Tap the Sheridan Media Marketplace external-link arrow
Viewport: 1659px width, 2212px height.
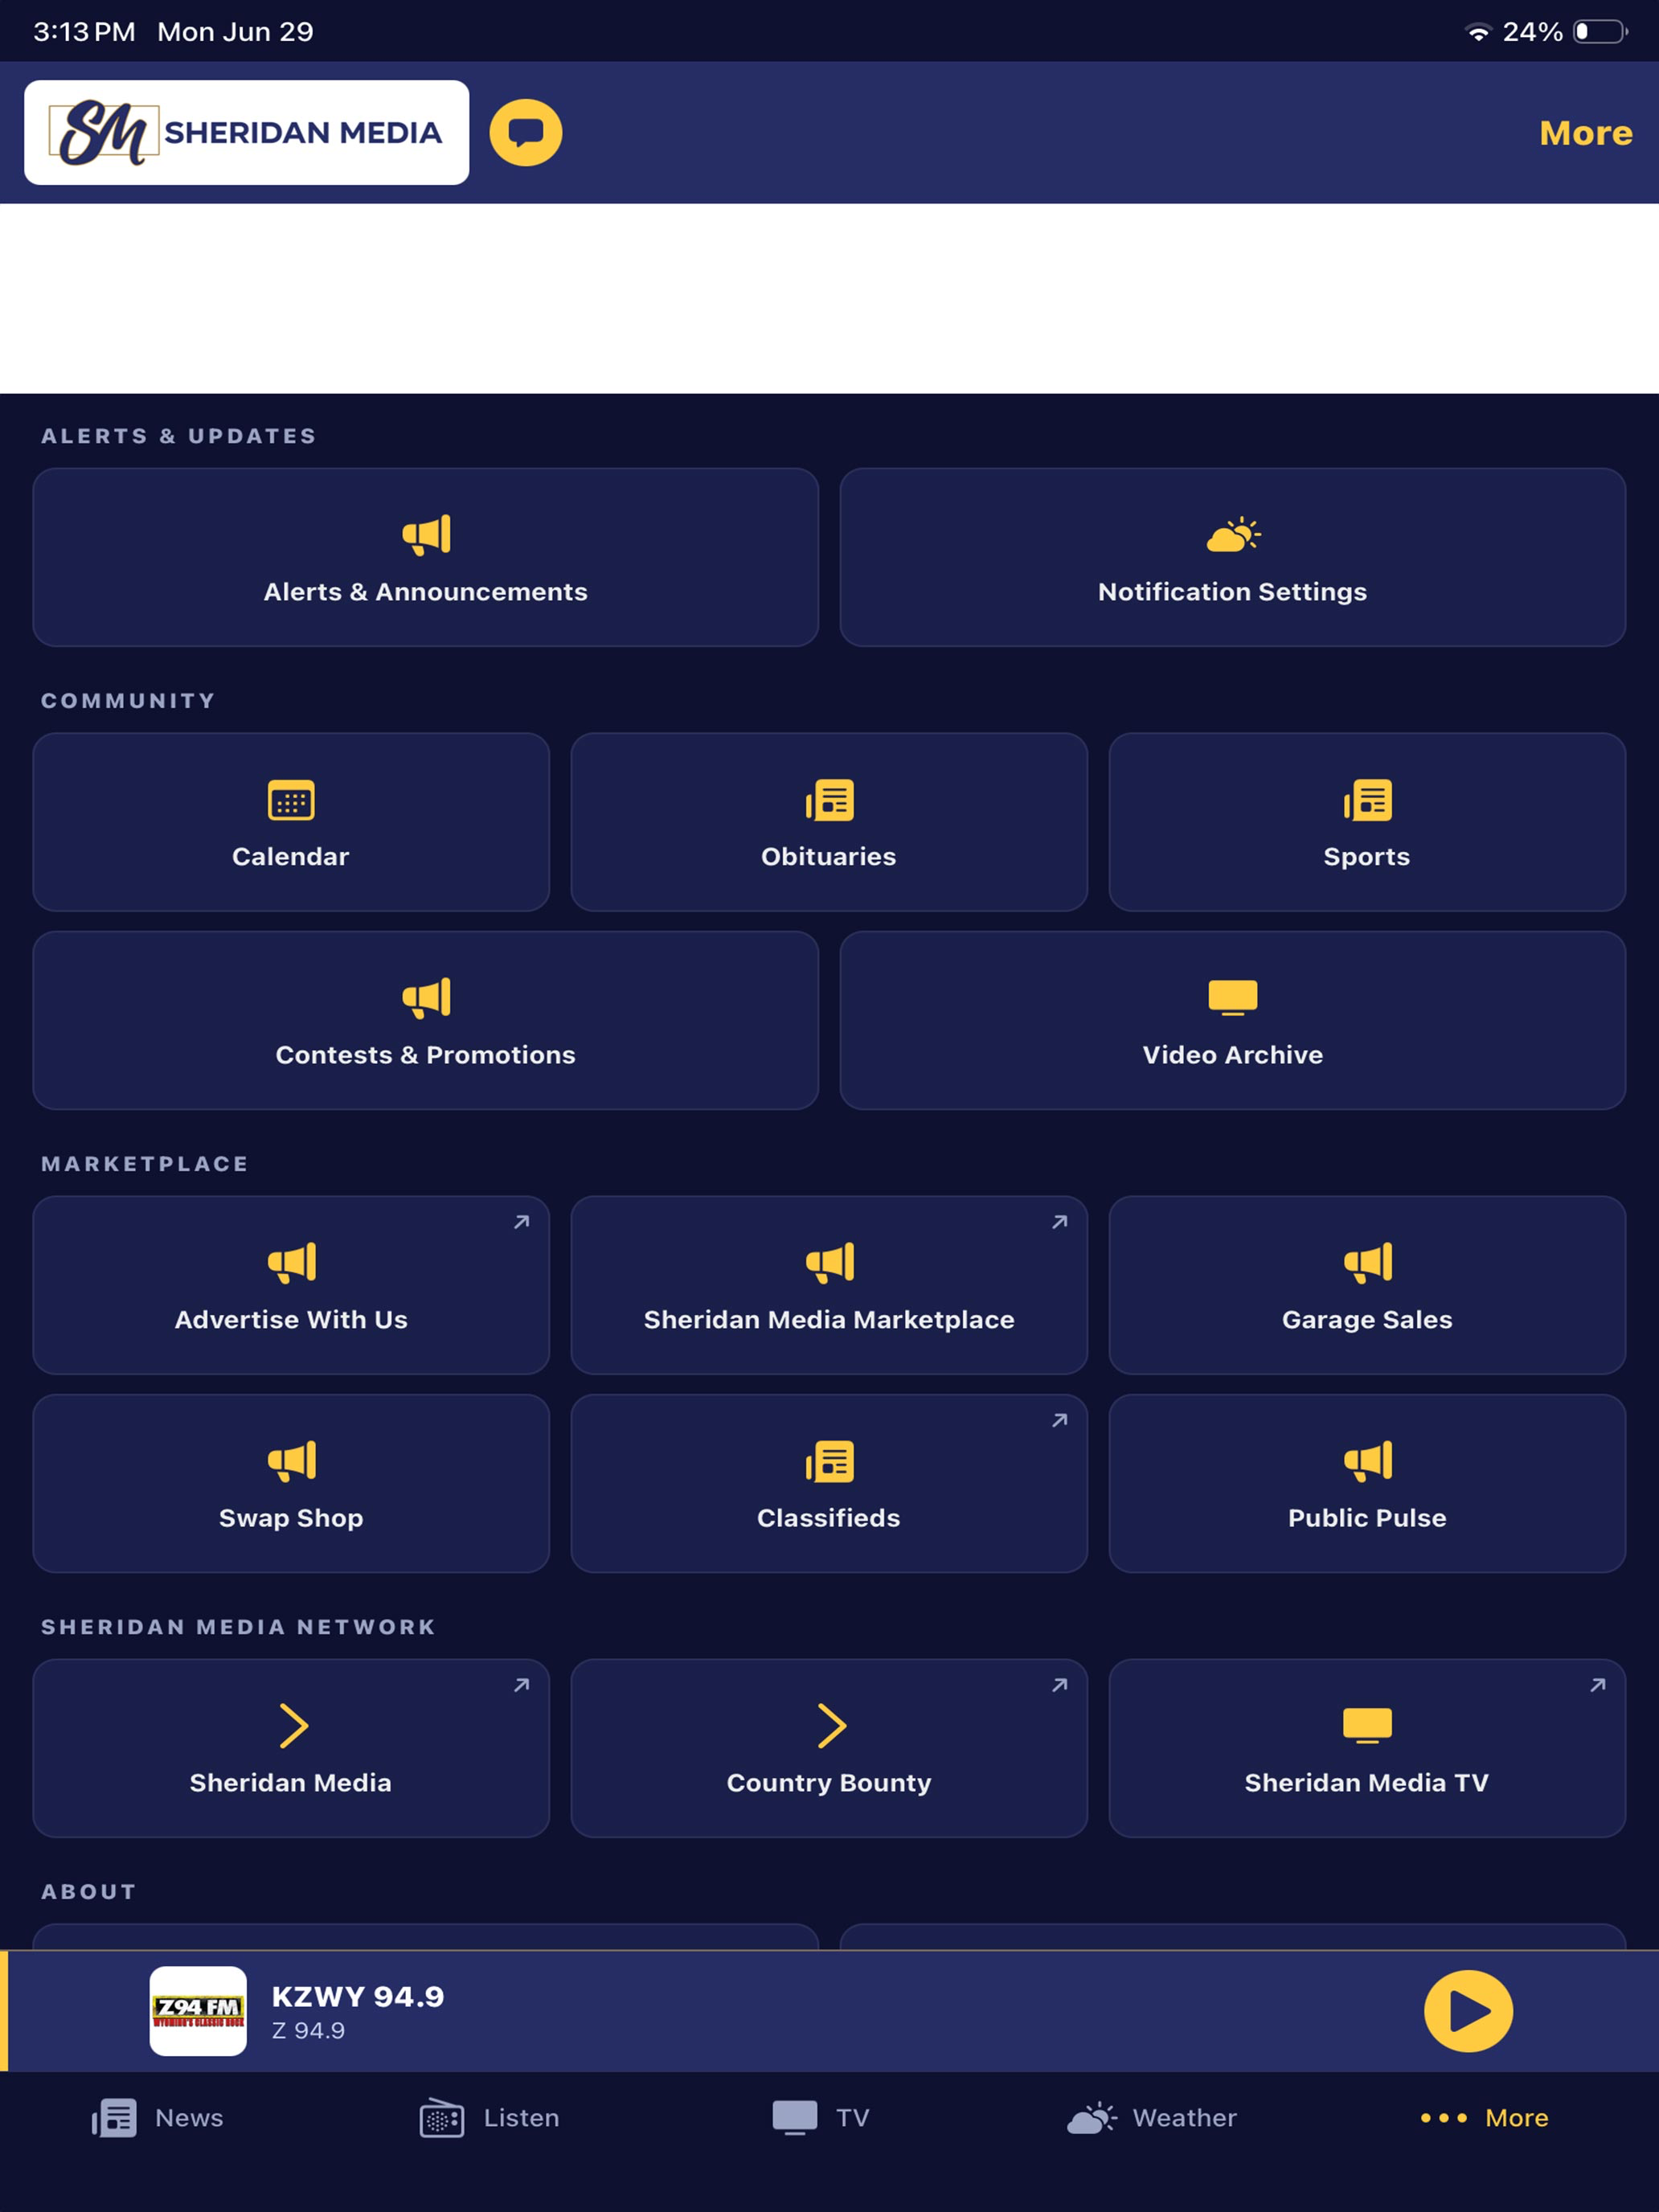coord(1059,1222)
